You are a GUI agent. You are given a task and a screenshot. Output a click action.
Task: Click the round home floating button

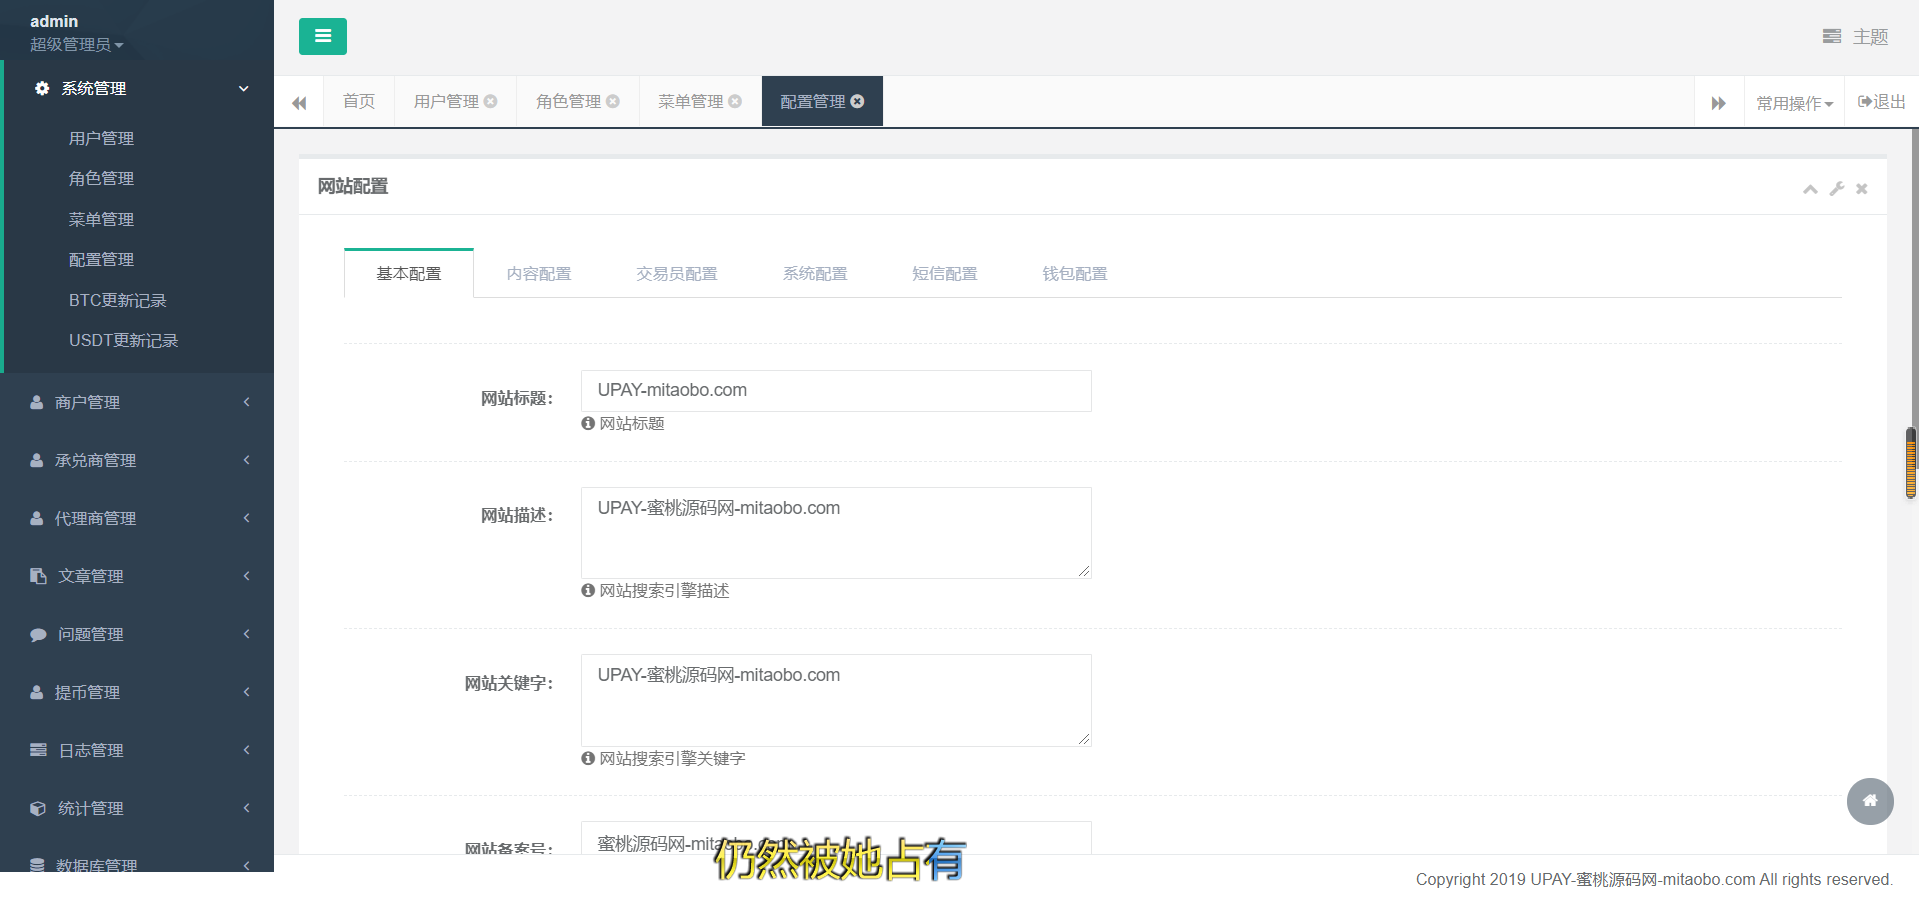(1869, 801)
